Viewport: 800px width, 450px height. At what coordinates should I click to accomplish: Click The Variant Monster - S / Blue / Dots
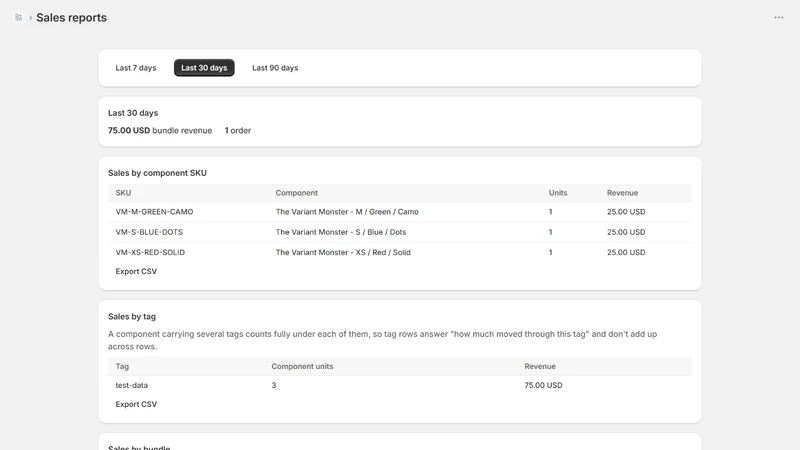[341, 232]
